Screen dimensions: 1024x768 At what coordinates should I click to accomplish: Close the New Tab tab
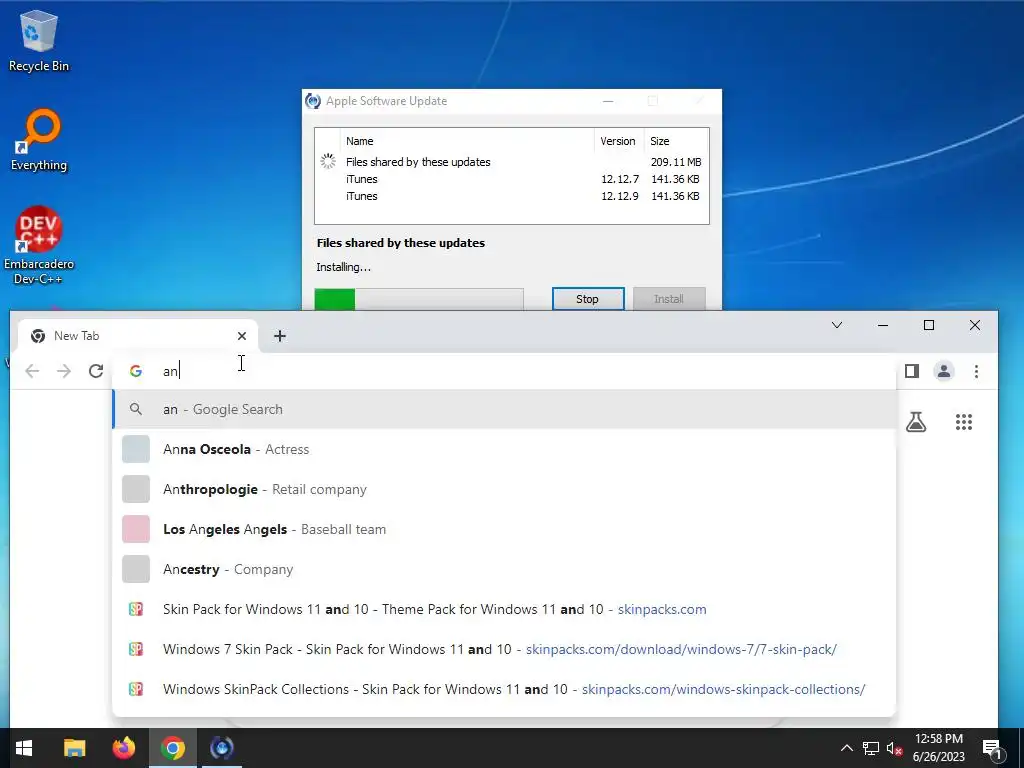pyautogui.click(x=242, y=336)
